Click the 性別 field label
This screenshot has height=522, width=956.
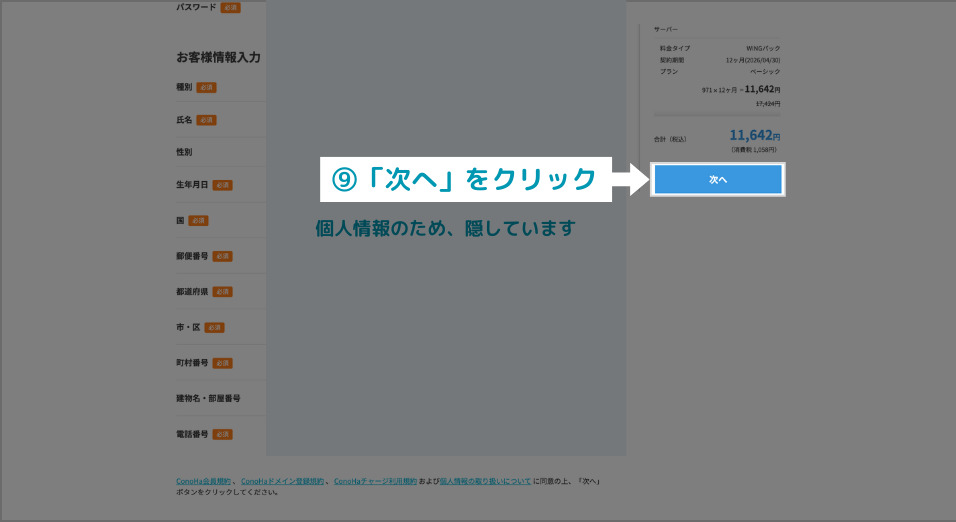[x=184, y=152]
